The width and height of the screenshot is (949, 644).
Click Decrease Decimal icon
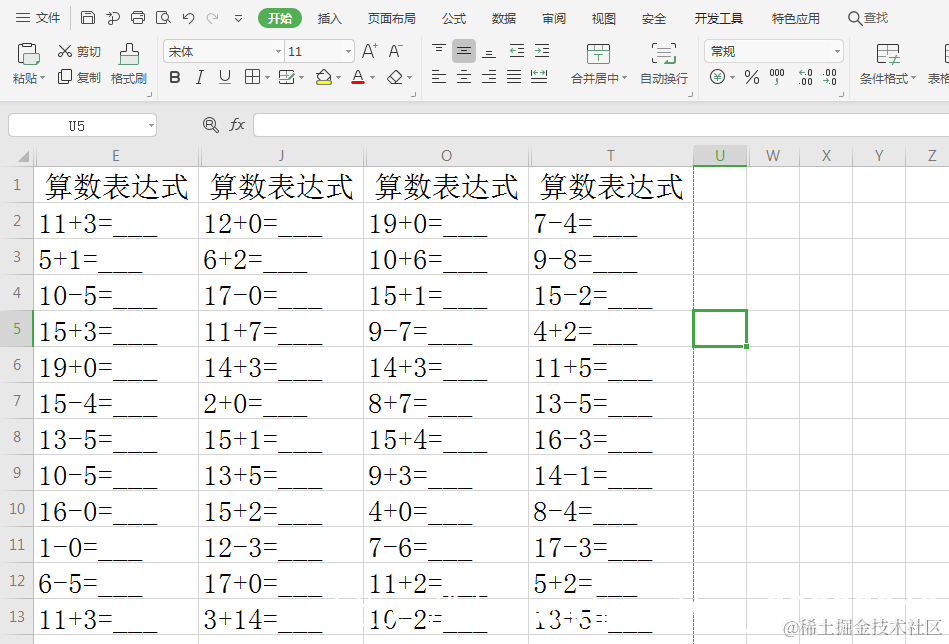(830, 77)
